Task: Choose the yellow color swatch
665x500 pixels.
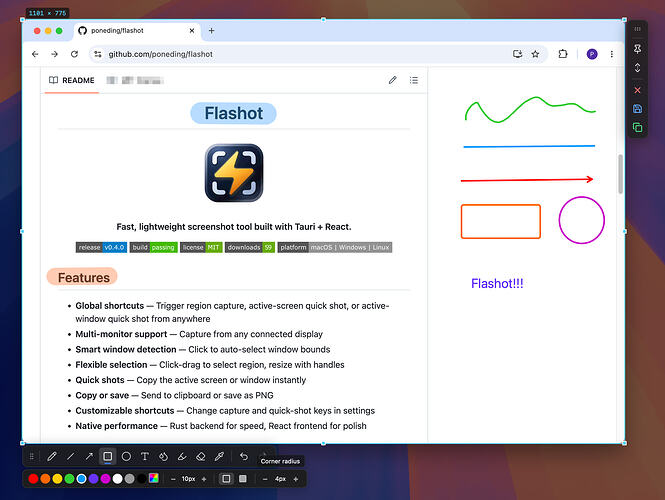Action: 57,479
